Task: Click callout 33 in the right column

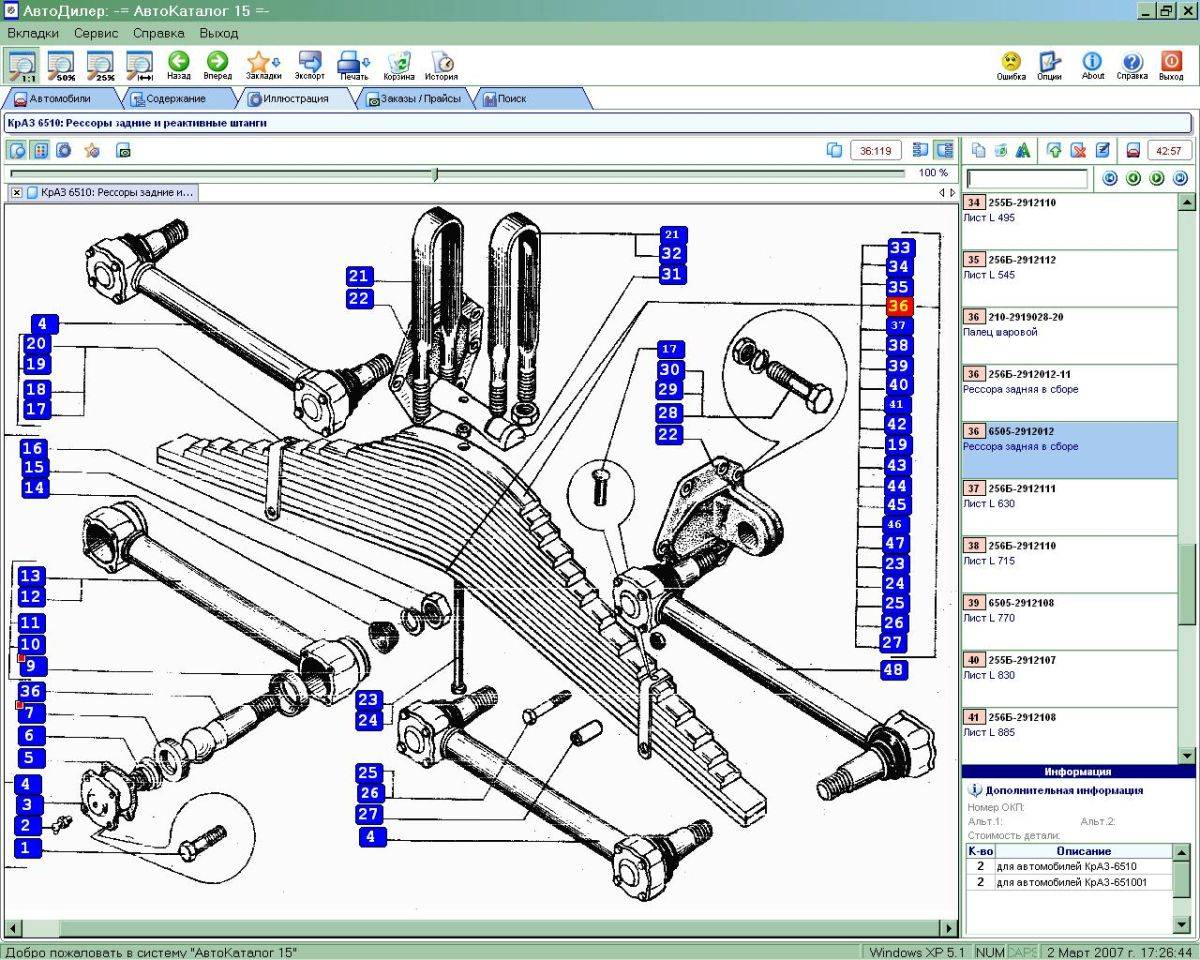Action: tap(900, 248)
